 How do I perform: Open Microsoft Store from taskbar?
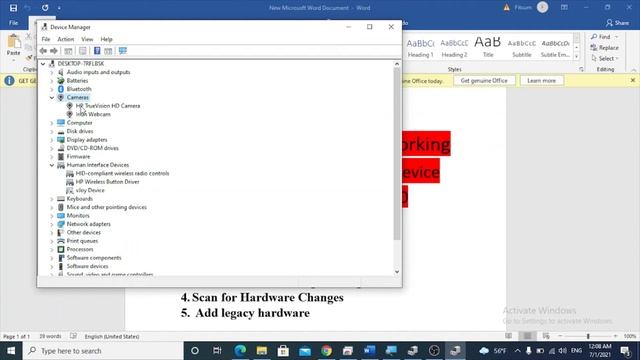coord(283,351)
